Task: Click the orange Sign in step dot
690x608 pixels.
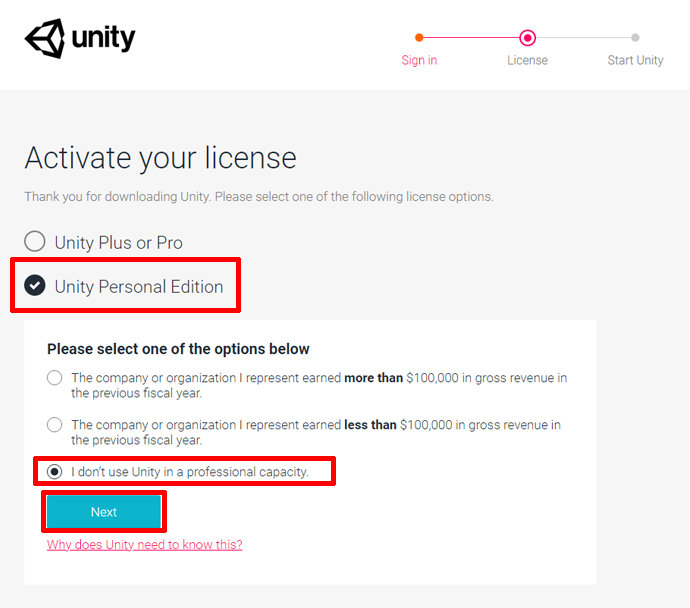Action: click(419, 38)
